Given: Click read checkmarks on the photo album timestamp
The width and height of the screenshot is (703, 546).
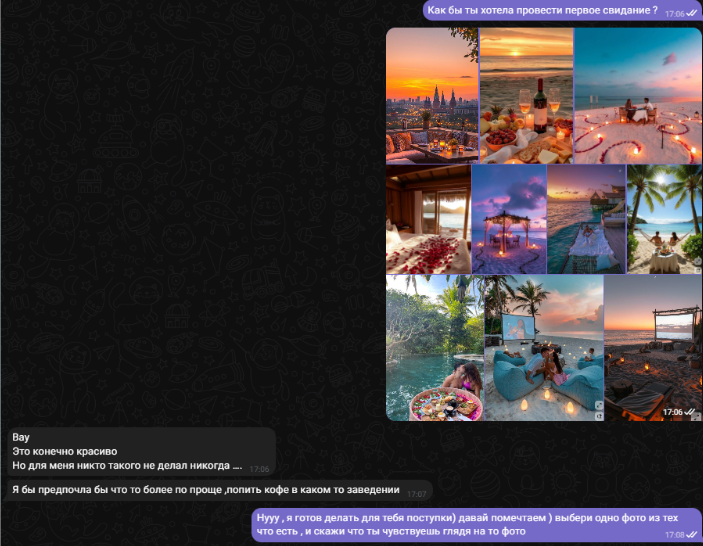Looking at the screenshot, I should (691, 412).
